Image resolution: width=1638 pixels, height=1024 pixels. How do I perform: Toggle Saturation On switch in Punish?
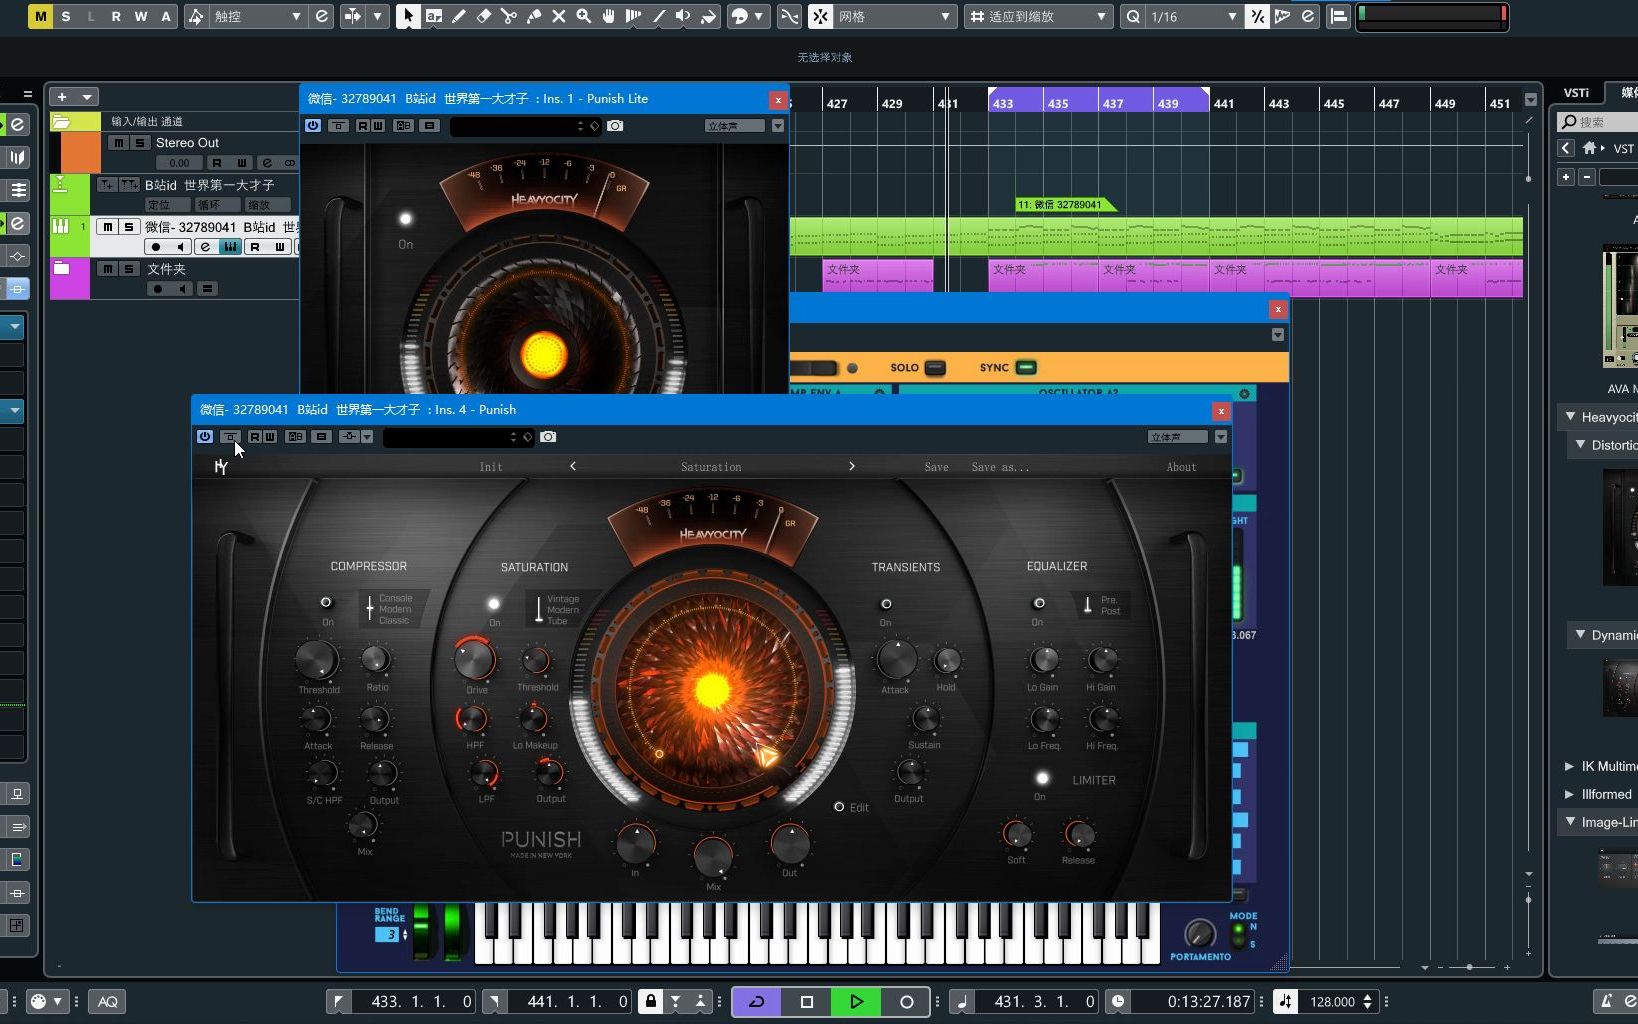[494, 604]
